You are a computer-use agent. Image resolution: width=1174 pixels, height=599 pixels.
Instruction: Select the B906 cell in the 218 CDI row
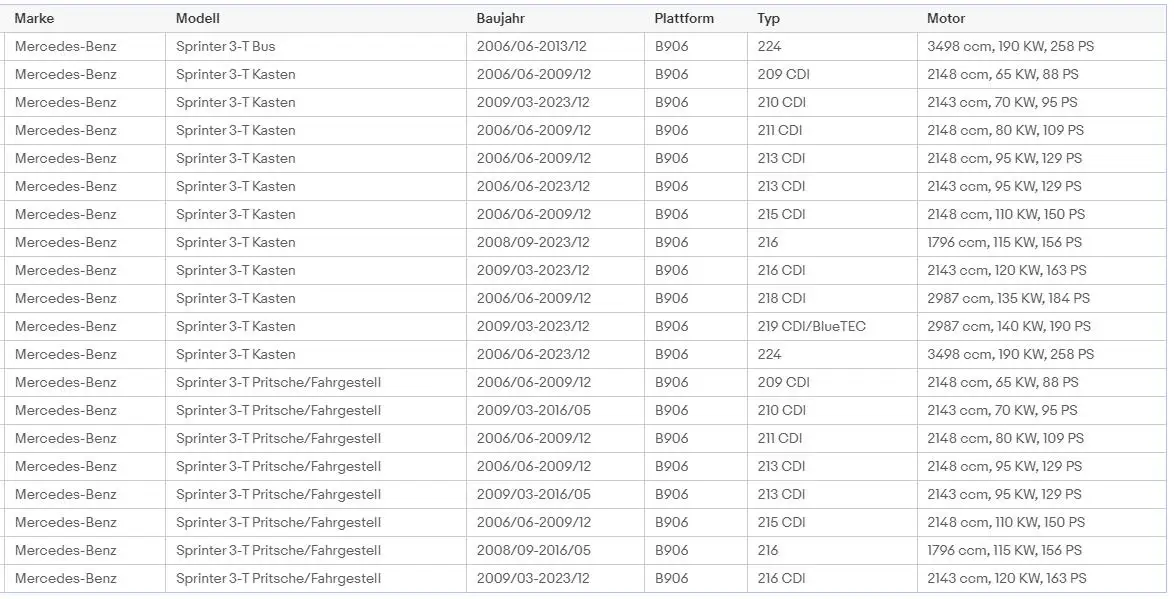(671, 298)
